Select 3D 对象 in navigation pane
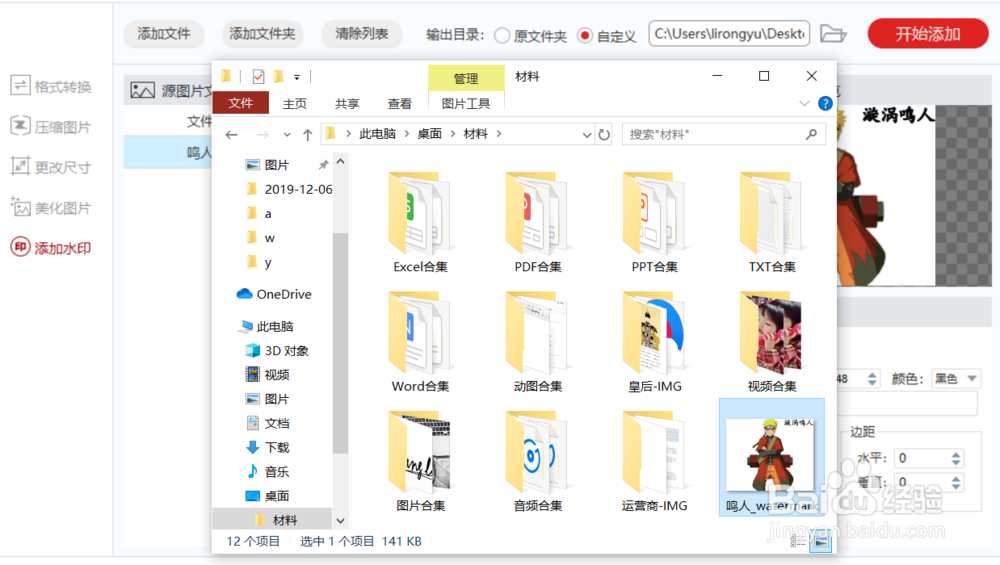Screen dimensions: 1000x565 277,351
